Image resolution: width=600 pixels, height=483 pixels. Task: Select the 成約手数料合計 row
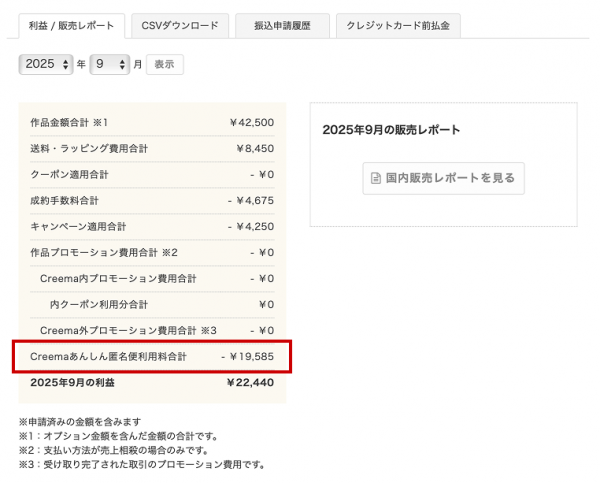point(152,200)
